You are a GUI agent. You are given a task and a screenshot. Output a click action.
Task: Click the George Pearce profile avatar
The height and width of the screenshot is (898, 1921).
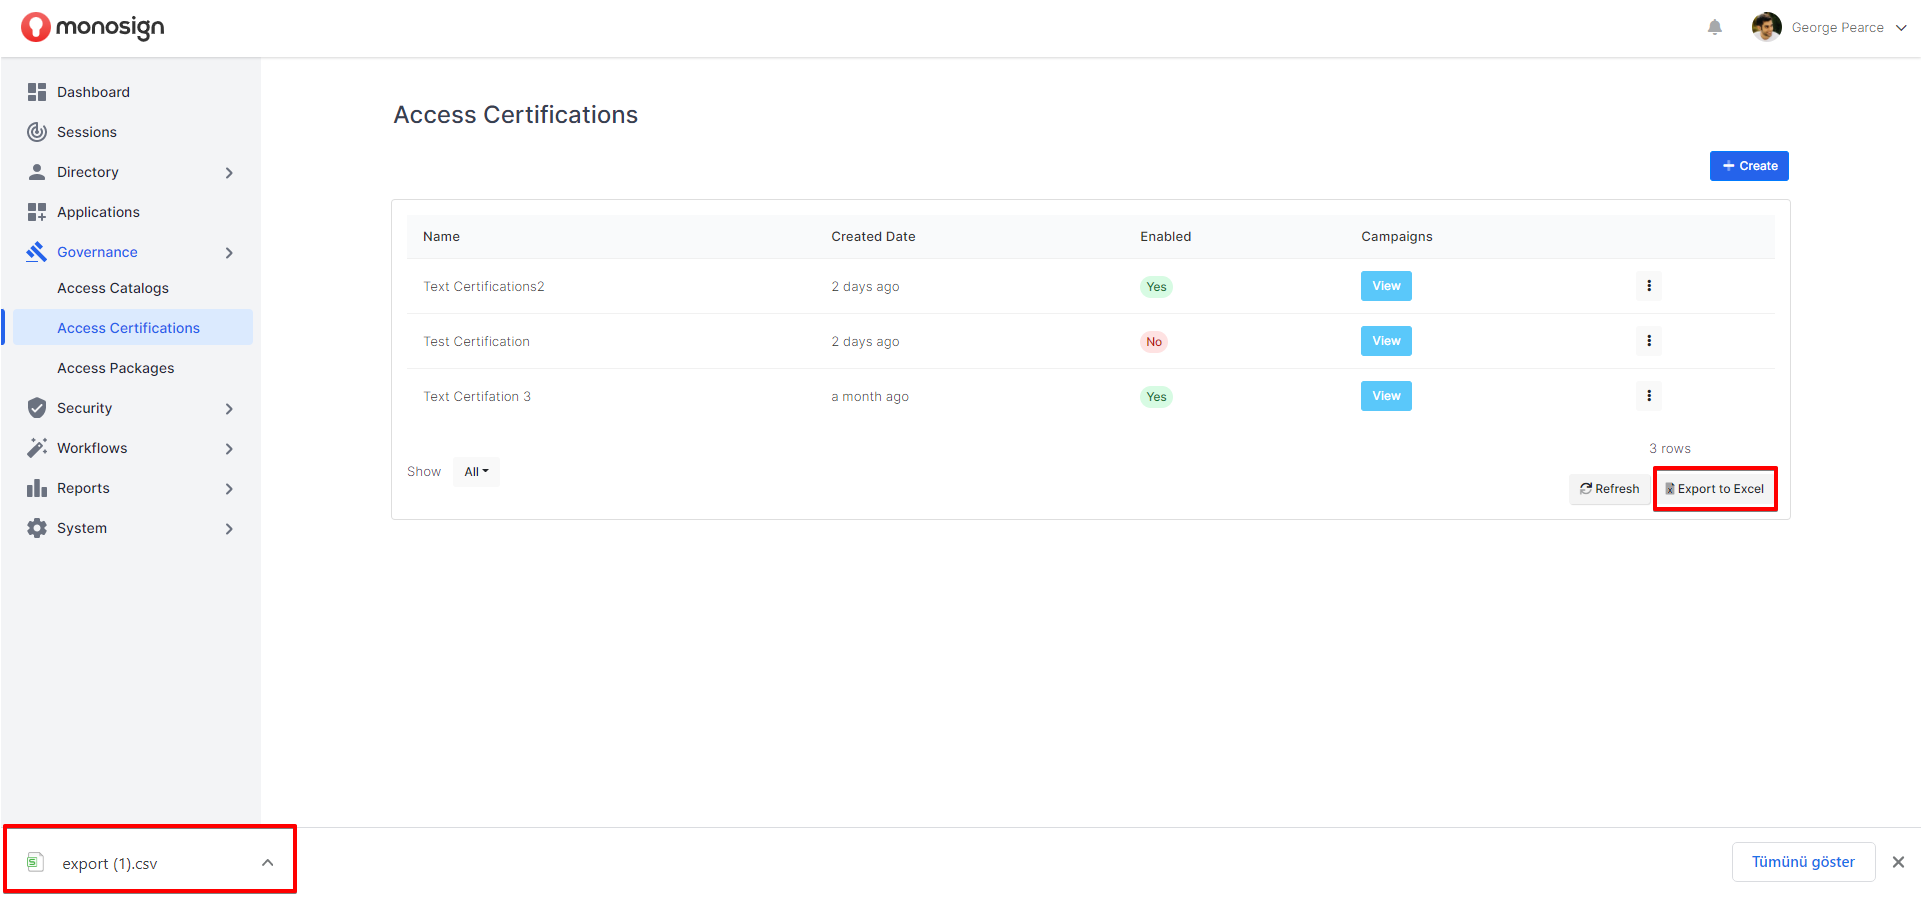coord(1766,27)
